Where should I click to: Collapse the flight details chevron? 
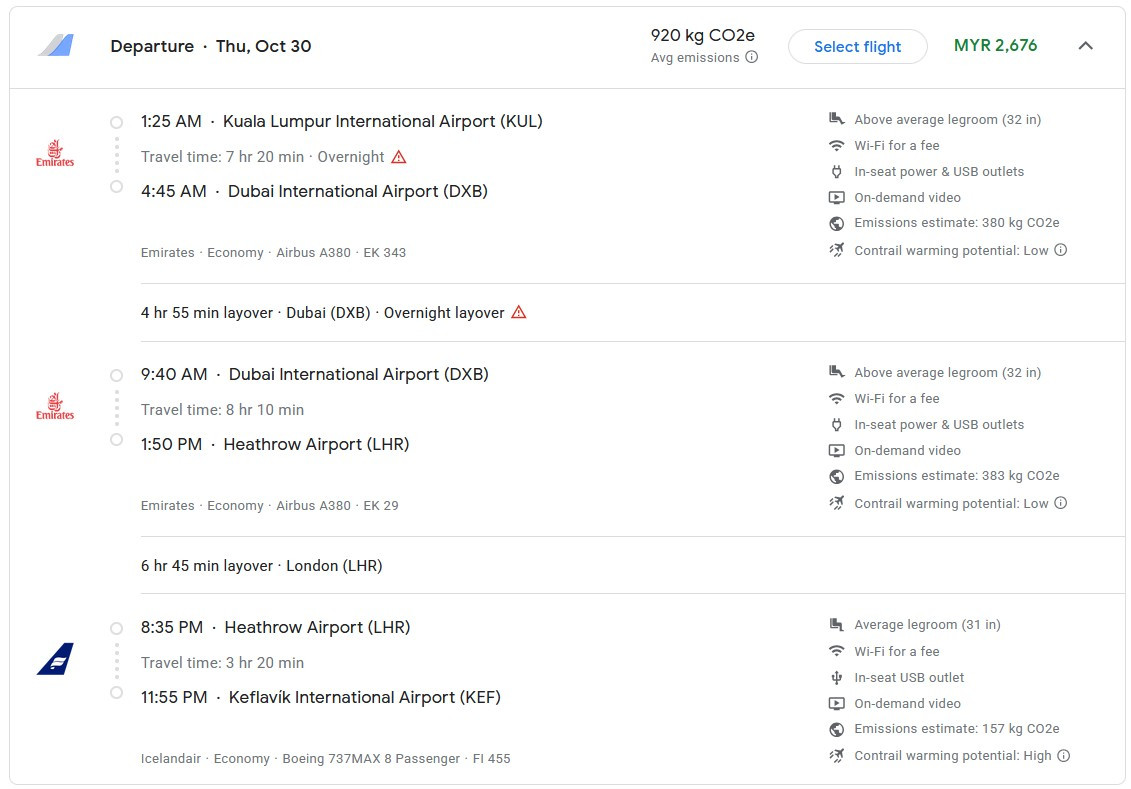coord(1085,46)
